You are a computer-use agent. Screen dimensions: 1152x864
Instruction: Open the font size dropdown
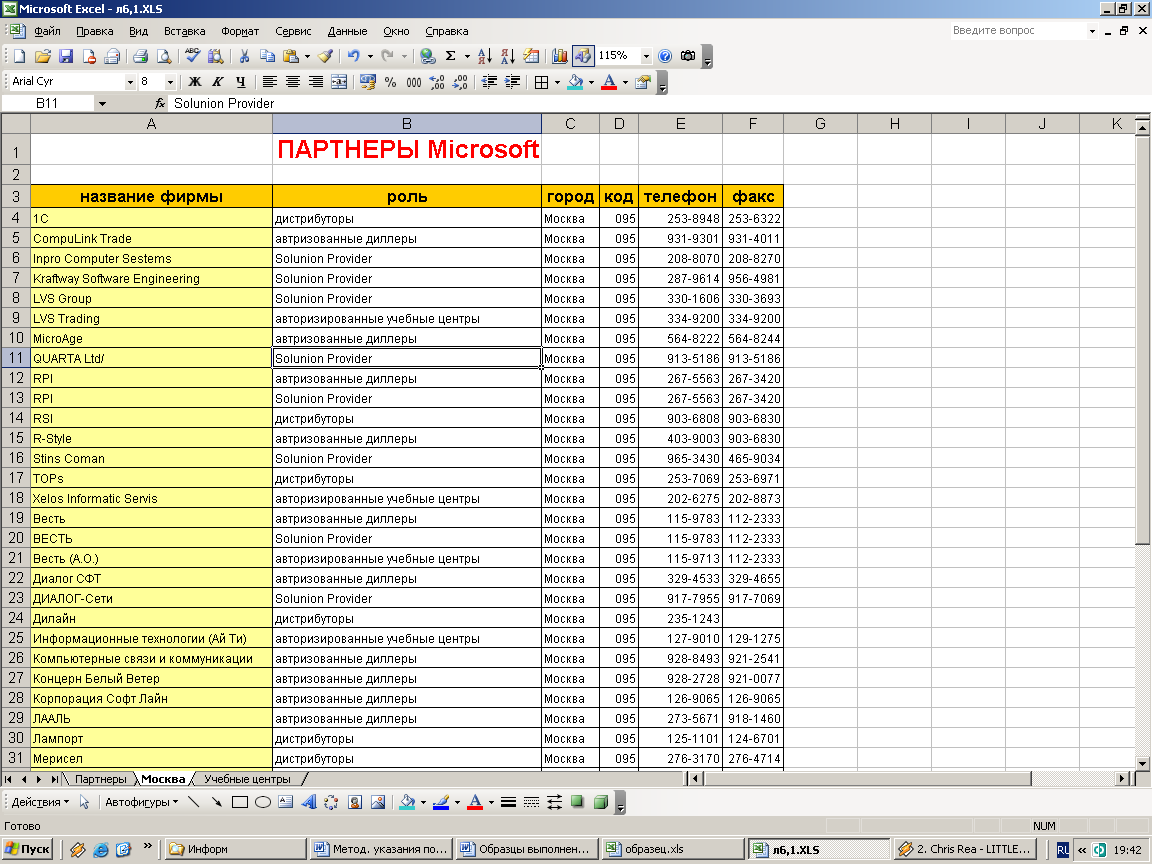point(170,82)
